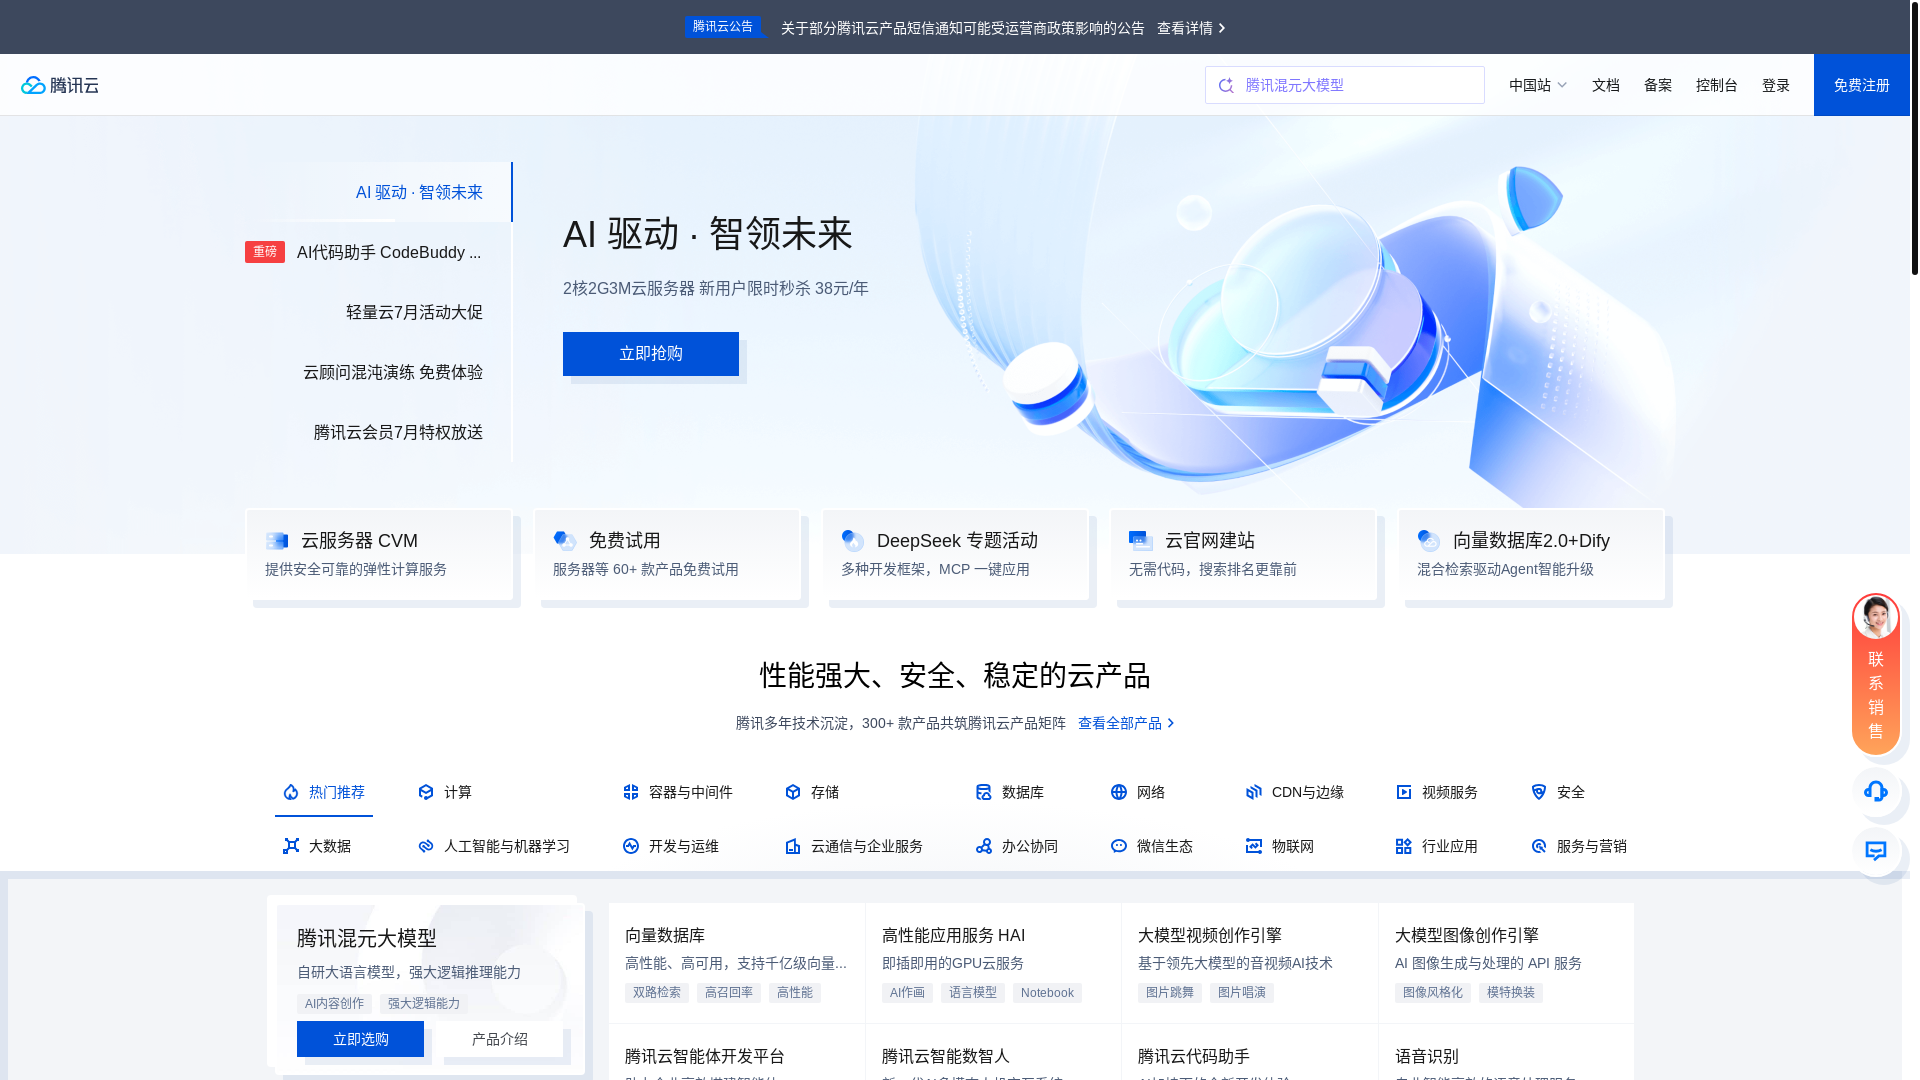The width and height of the screenshot is (1920, 1080).
Task: Click the 容器与中间件 category icon
Action: pos(631,792)
